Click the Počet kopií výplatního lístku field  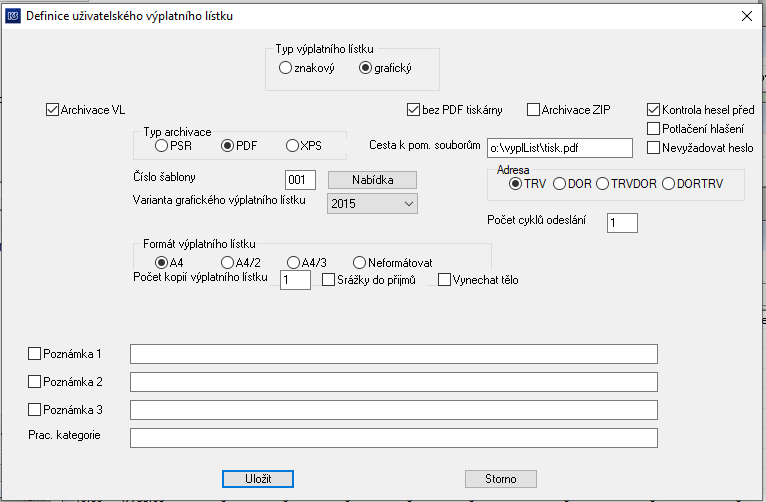tap(296, 280)
